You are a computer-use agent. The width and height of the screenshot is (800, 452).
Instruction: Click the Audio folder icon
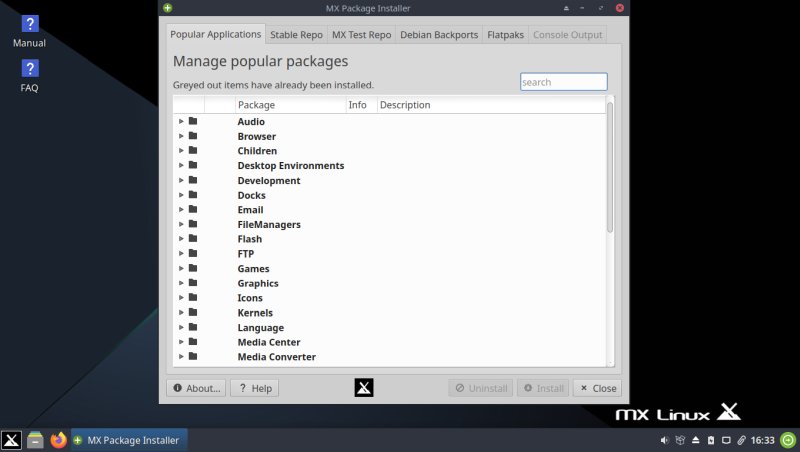click(x=193, y=121)
